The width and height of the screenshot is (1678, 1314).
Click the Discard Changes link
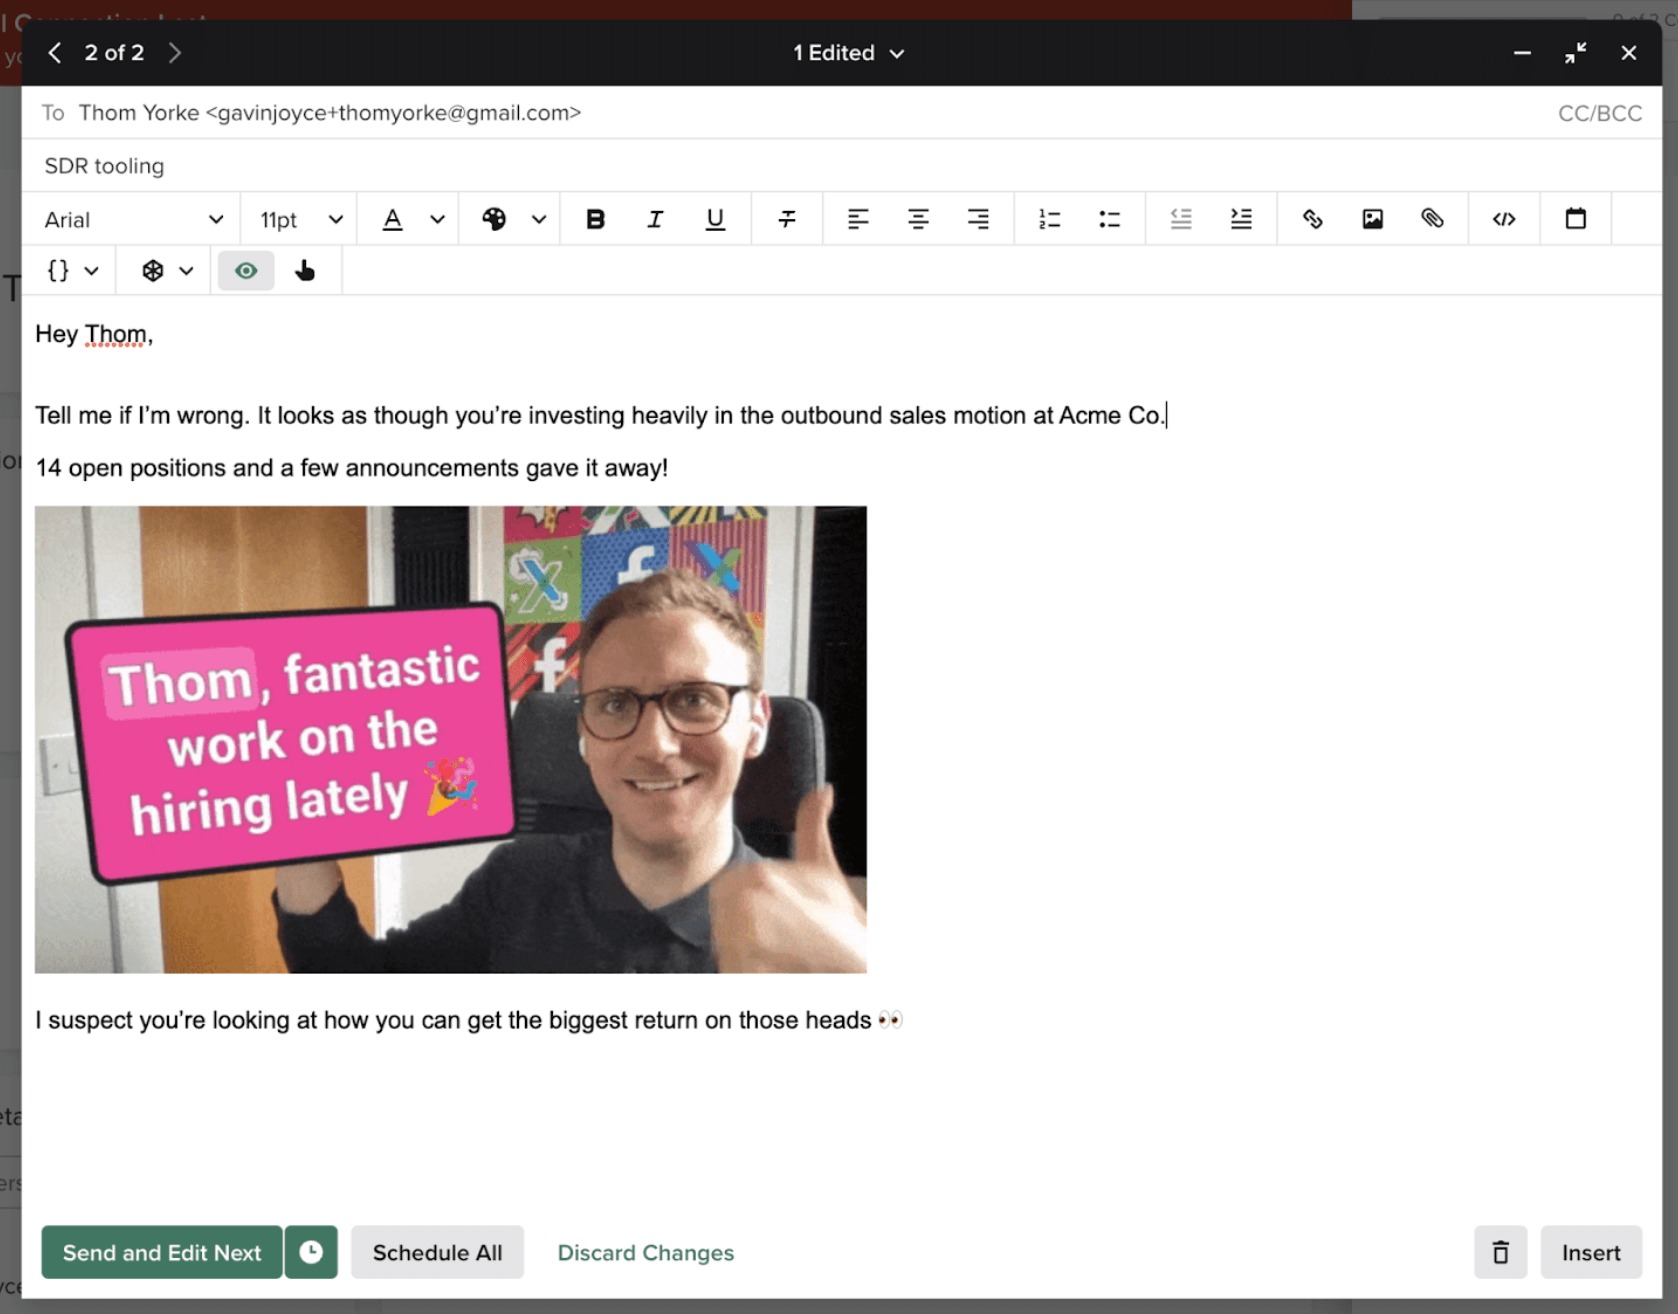click(645, 1252)
